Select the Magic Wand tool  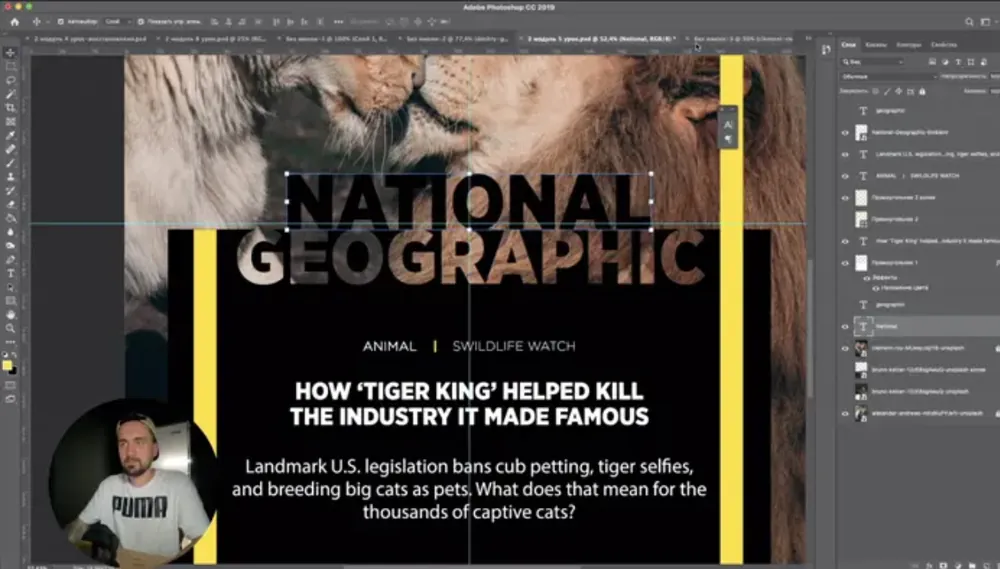point(10,94)
